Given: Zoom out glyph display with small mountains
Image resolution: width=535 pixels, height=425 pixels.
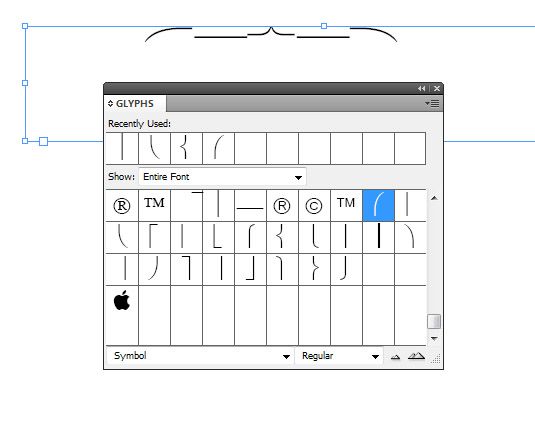Looking at the screenshot, I should point(395,357).
